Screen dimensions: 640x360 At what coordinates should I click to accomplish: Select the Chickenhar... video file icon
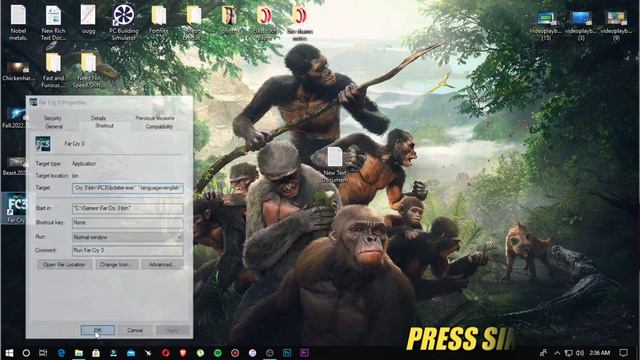click(x=18, y=71)
